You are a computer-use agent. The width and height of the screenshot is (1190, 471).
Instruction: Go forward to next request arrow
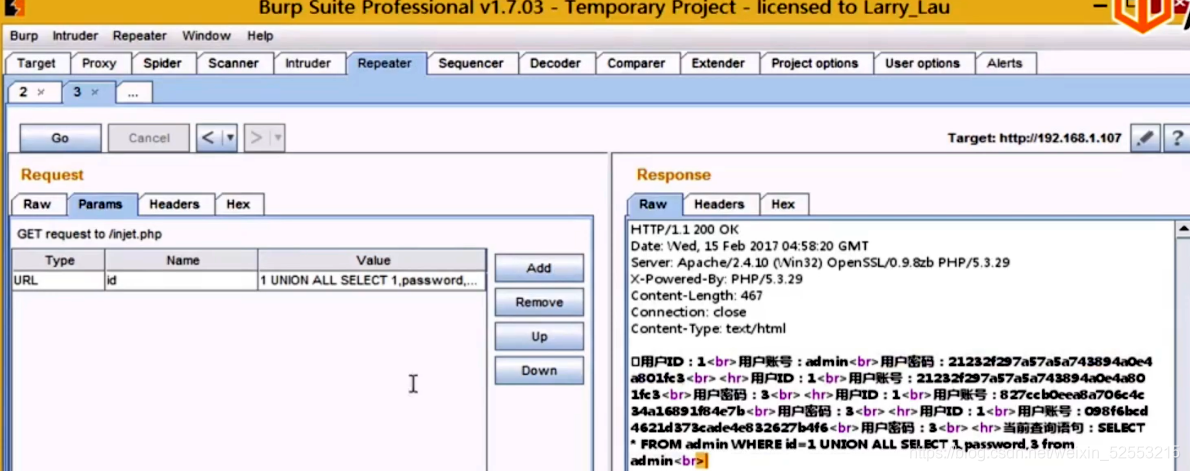257,137
